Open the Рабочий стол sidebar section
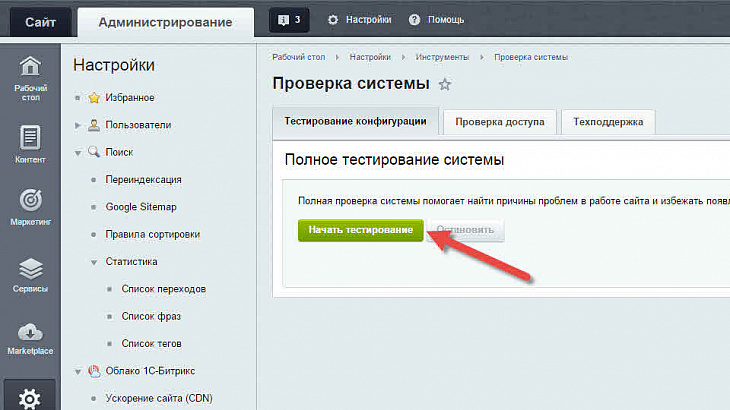The width and height of the screenshot is (730, 410). coord(30,78)
